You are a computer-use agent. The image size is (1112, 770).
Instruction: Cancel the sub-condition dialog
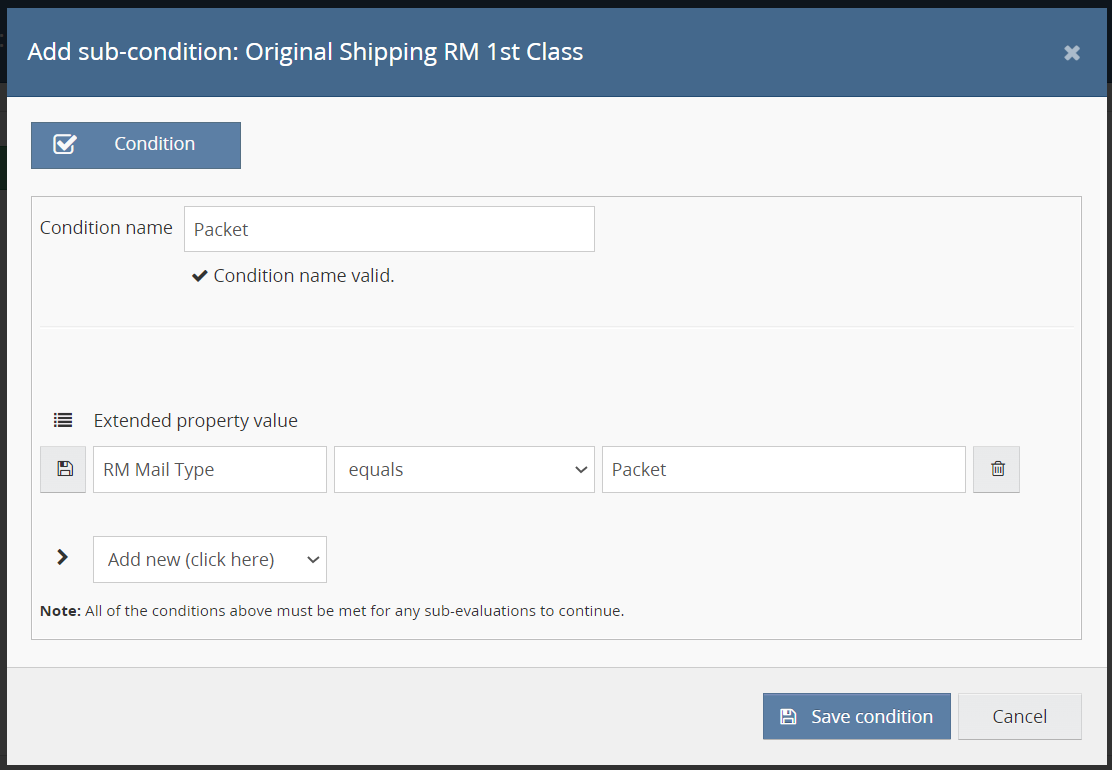[1019, 717]
